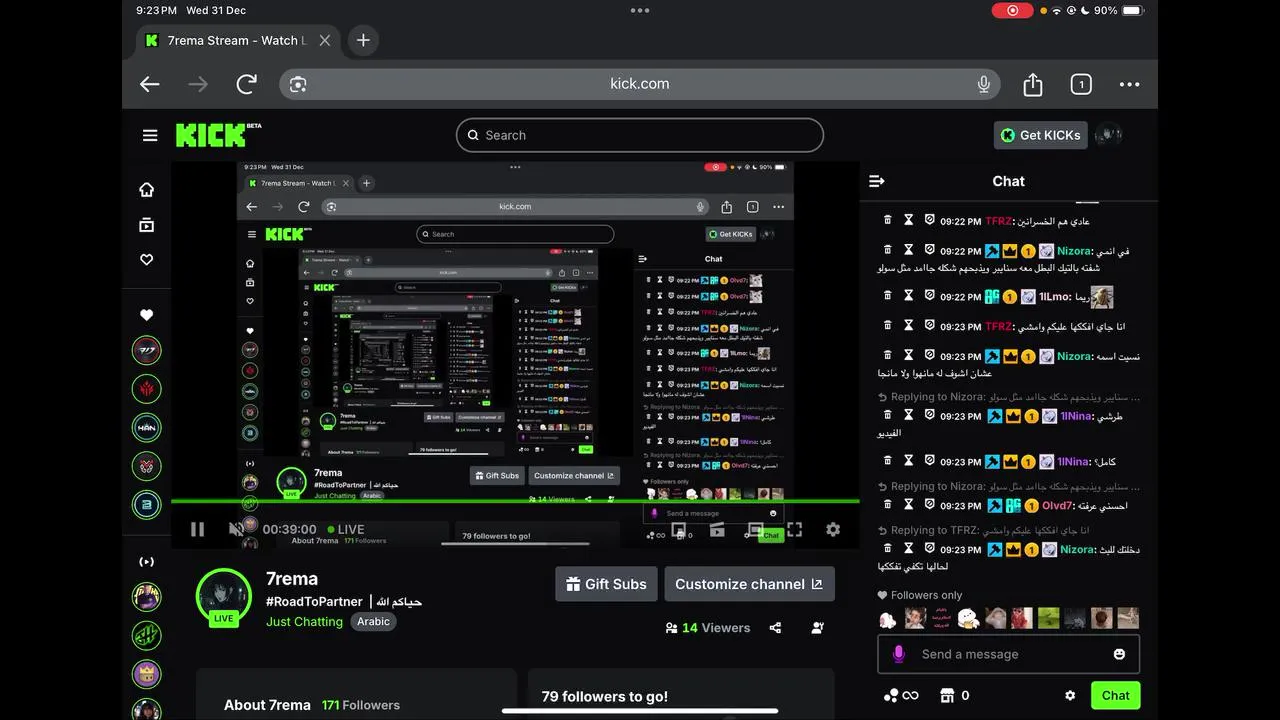
Task: Collapse the Chat panel
Action: click(877, 181)
